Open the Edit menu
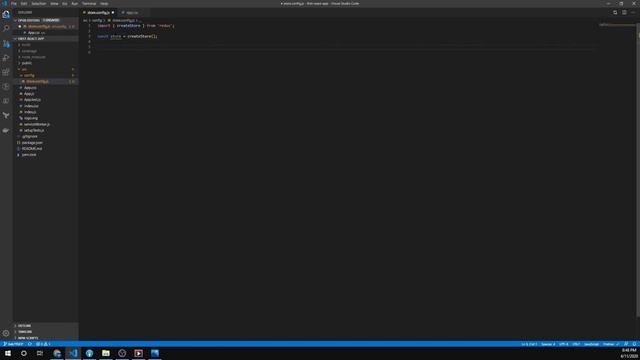The height and width of the screenshot is (360, 640). [24, 4]
